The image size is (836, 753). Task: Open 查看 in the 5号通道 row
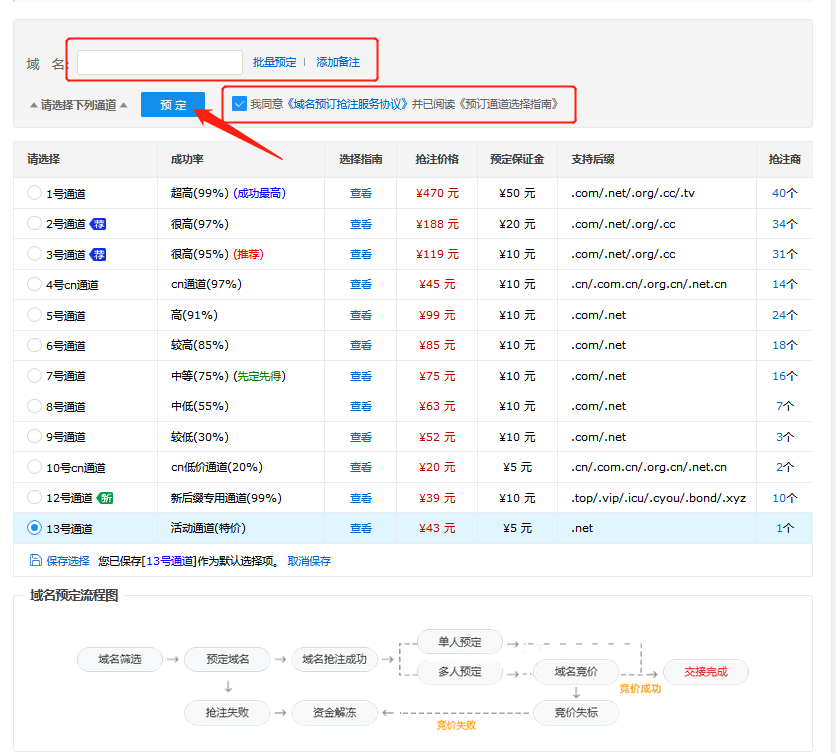[x=360, y=315]
